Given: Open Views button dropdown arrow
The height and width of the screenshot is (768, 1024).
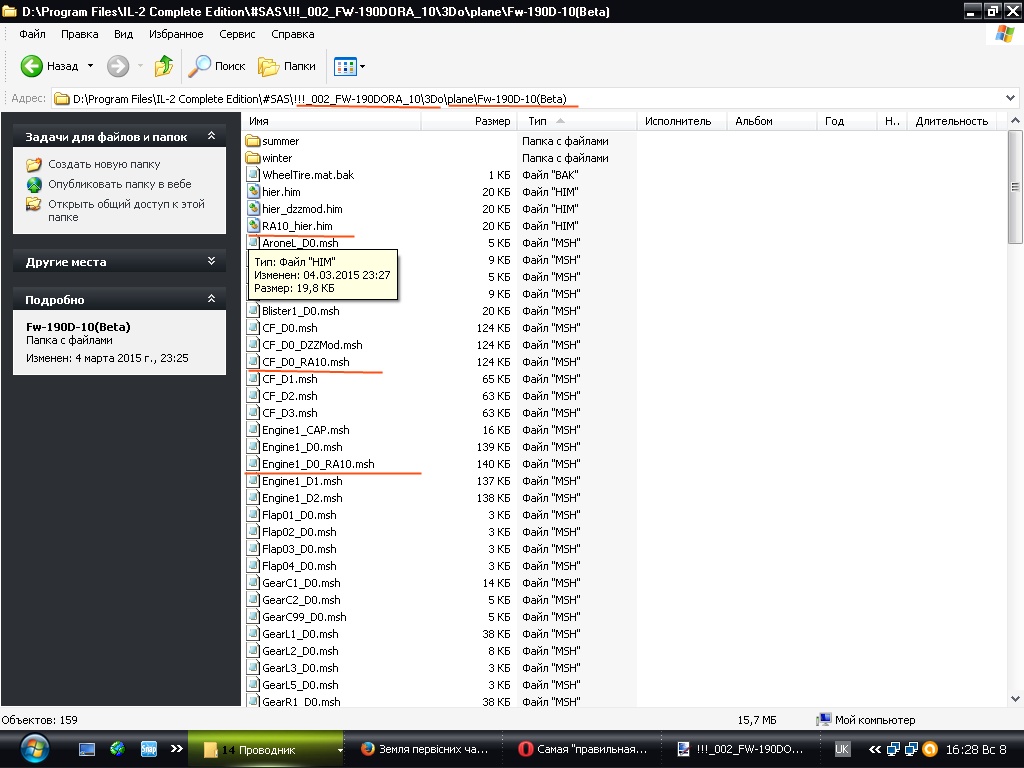Looking at the screenshot, I should click(x=362, y=66).
